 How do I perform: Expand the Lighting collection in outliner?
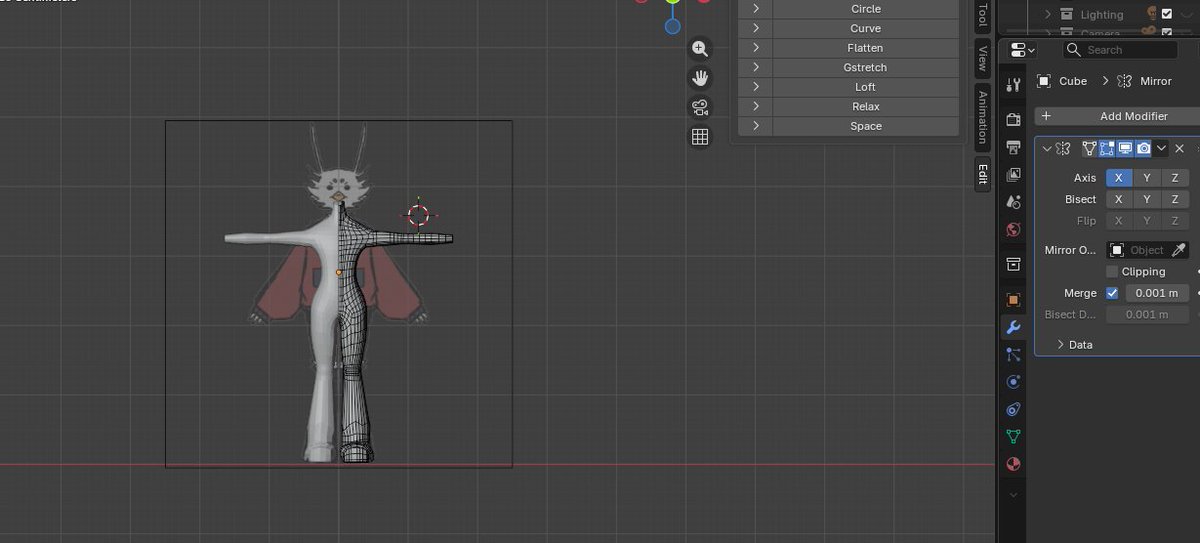tap(1048, 14)
